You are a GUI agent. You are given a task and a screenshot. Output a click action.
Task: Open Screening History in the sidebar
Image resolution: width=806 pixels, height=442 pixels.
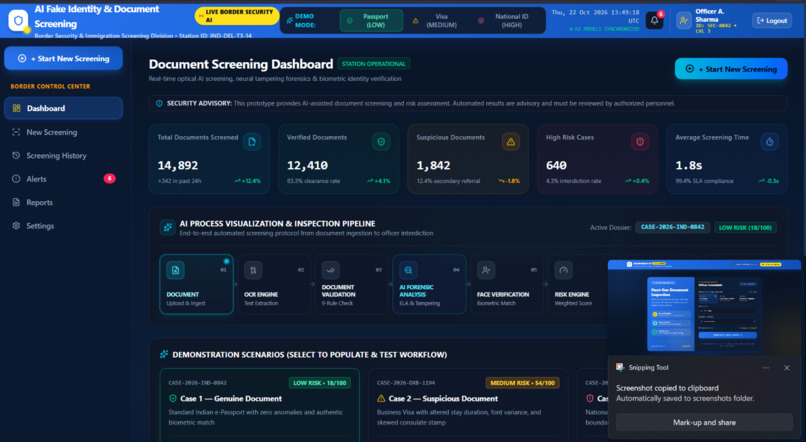64,155
